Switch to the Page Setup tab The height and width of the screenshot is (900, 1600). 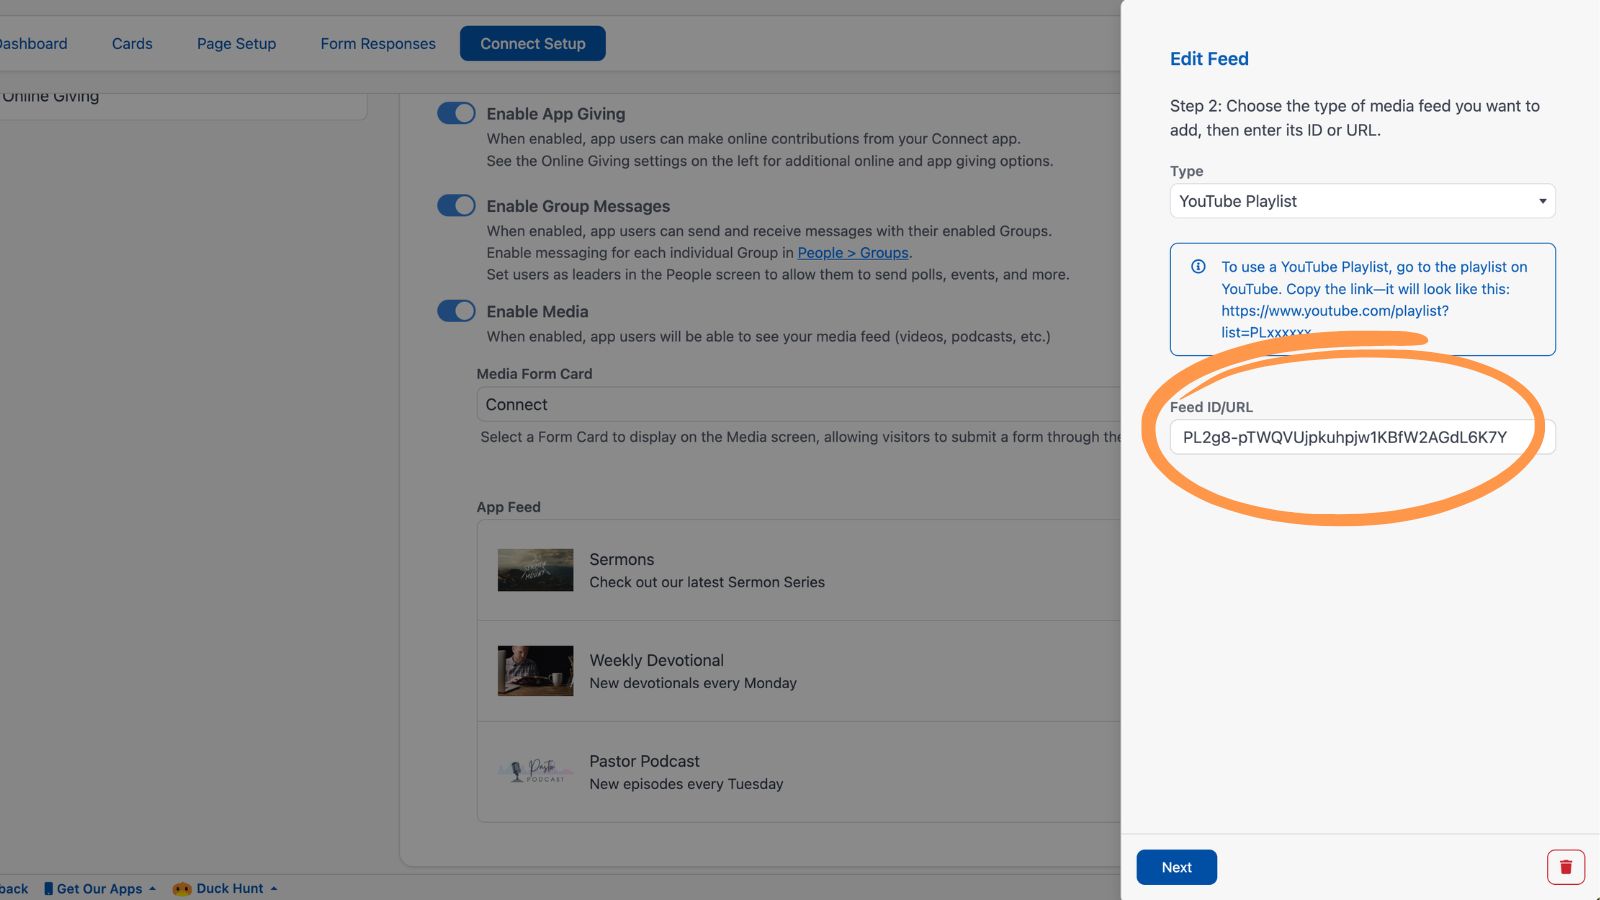[x=236, y=44]
